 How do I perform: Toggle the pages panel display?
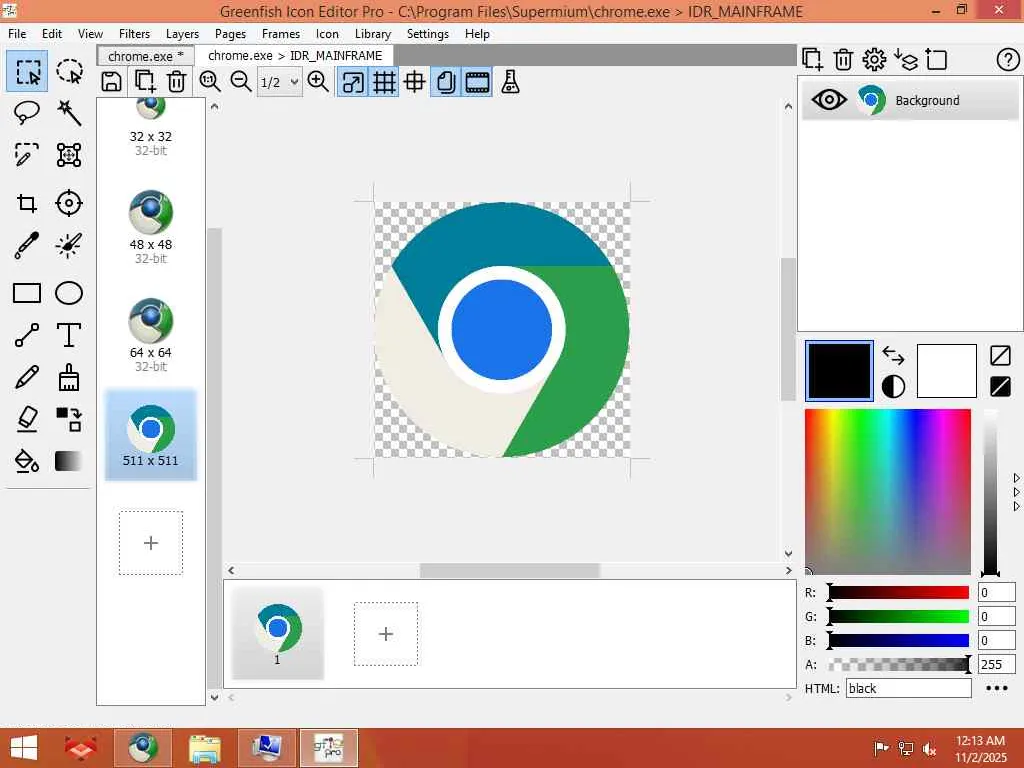coord(446,82)
